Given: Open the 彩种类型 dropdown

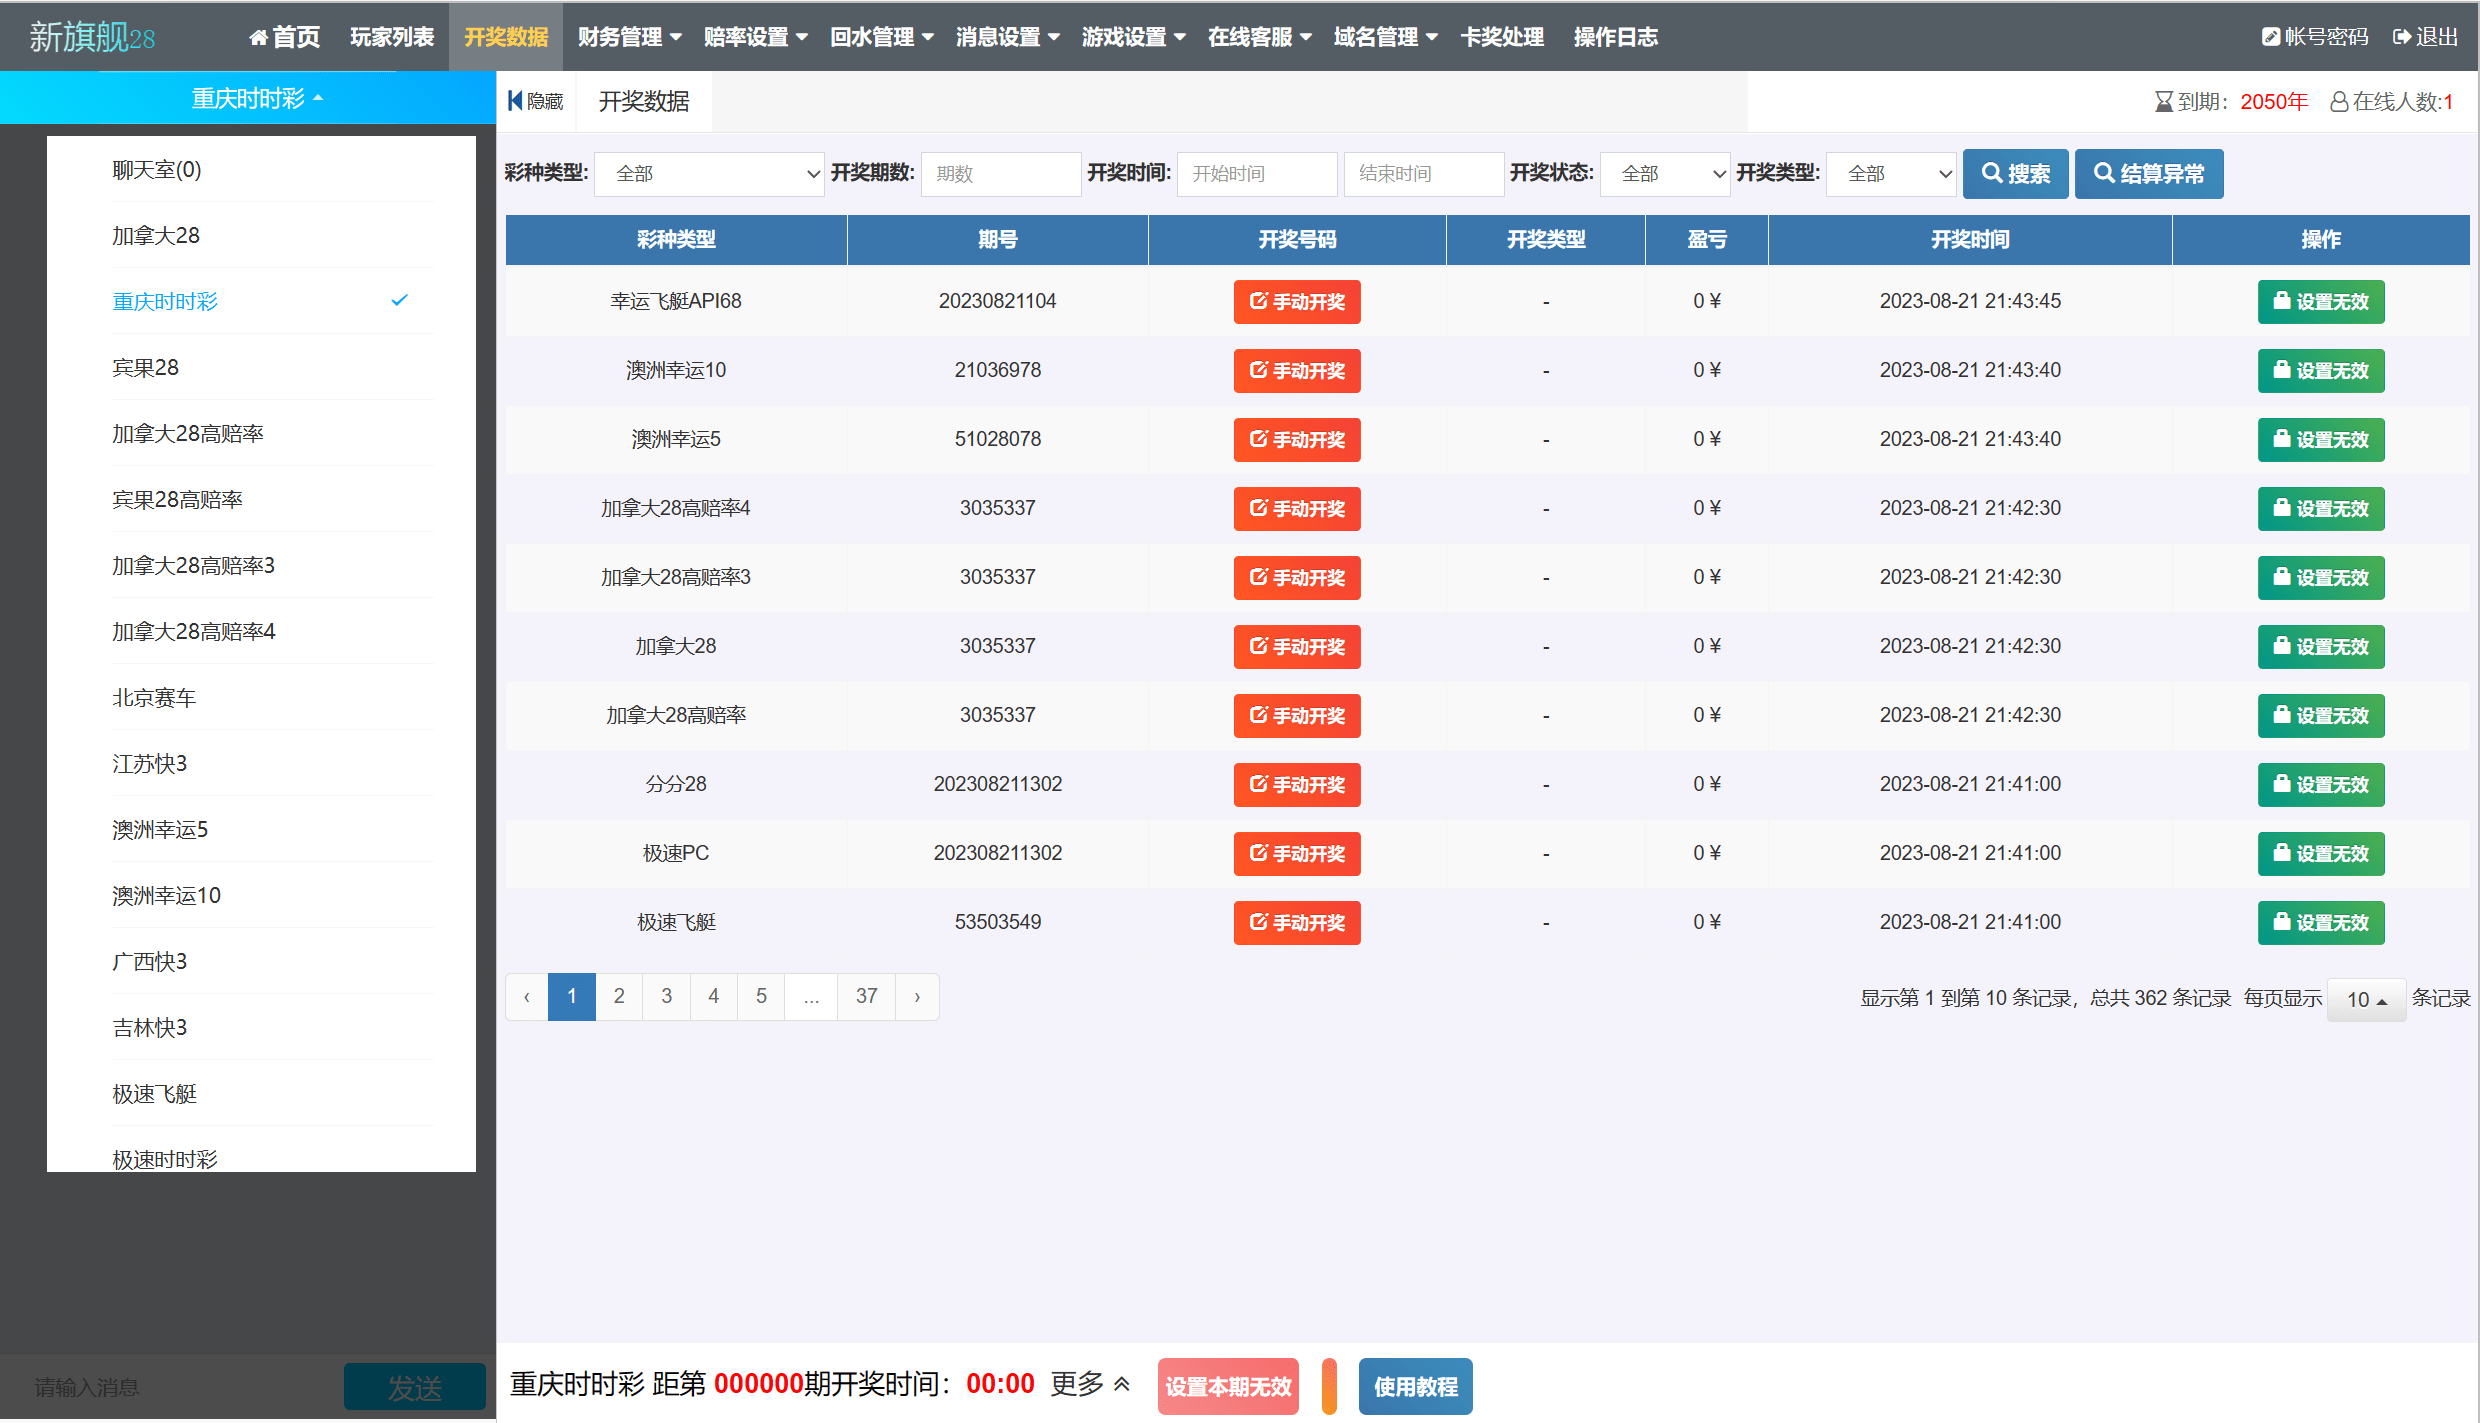Looking at the screenshot, I should [708, 174].
